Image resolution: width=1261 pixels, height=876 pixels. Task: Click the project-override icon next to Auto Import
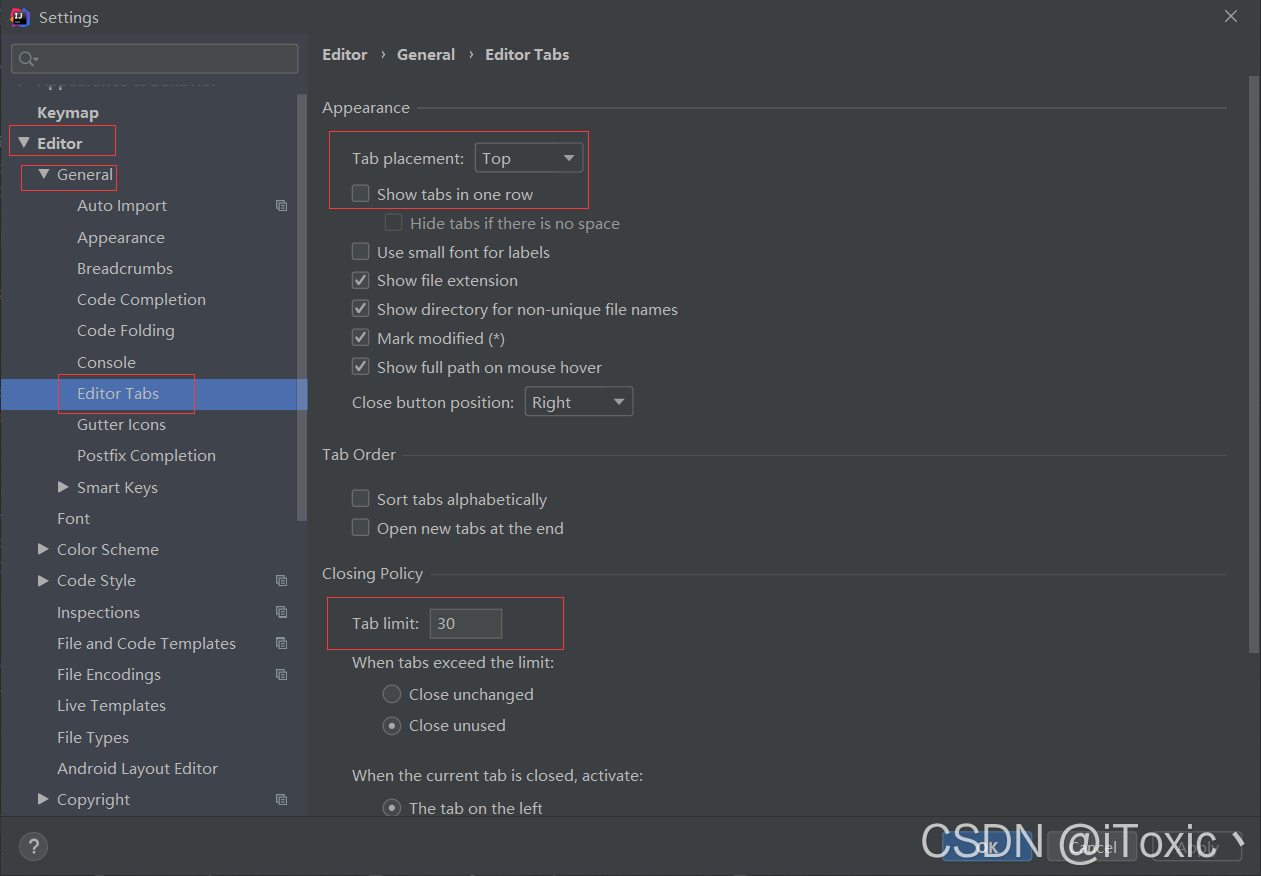[281, 205]
